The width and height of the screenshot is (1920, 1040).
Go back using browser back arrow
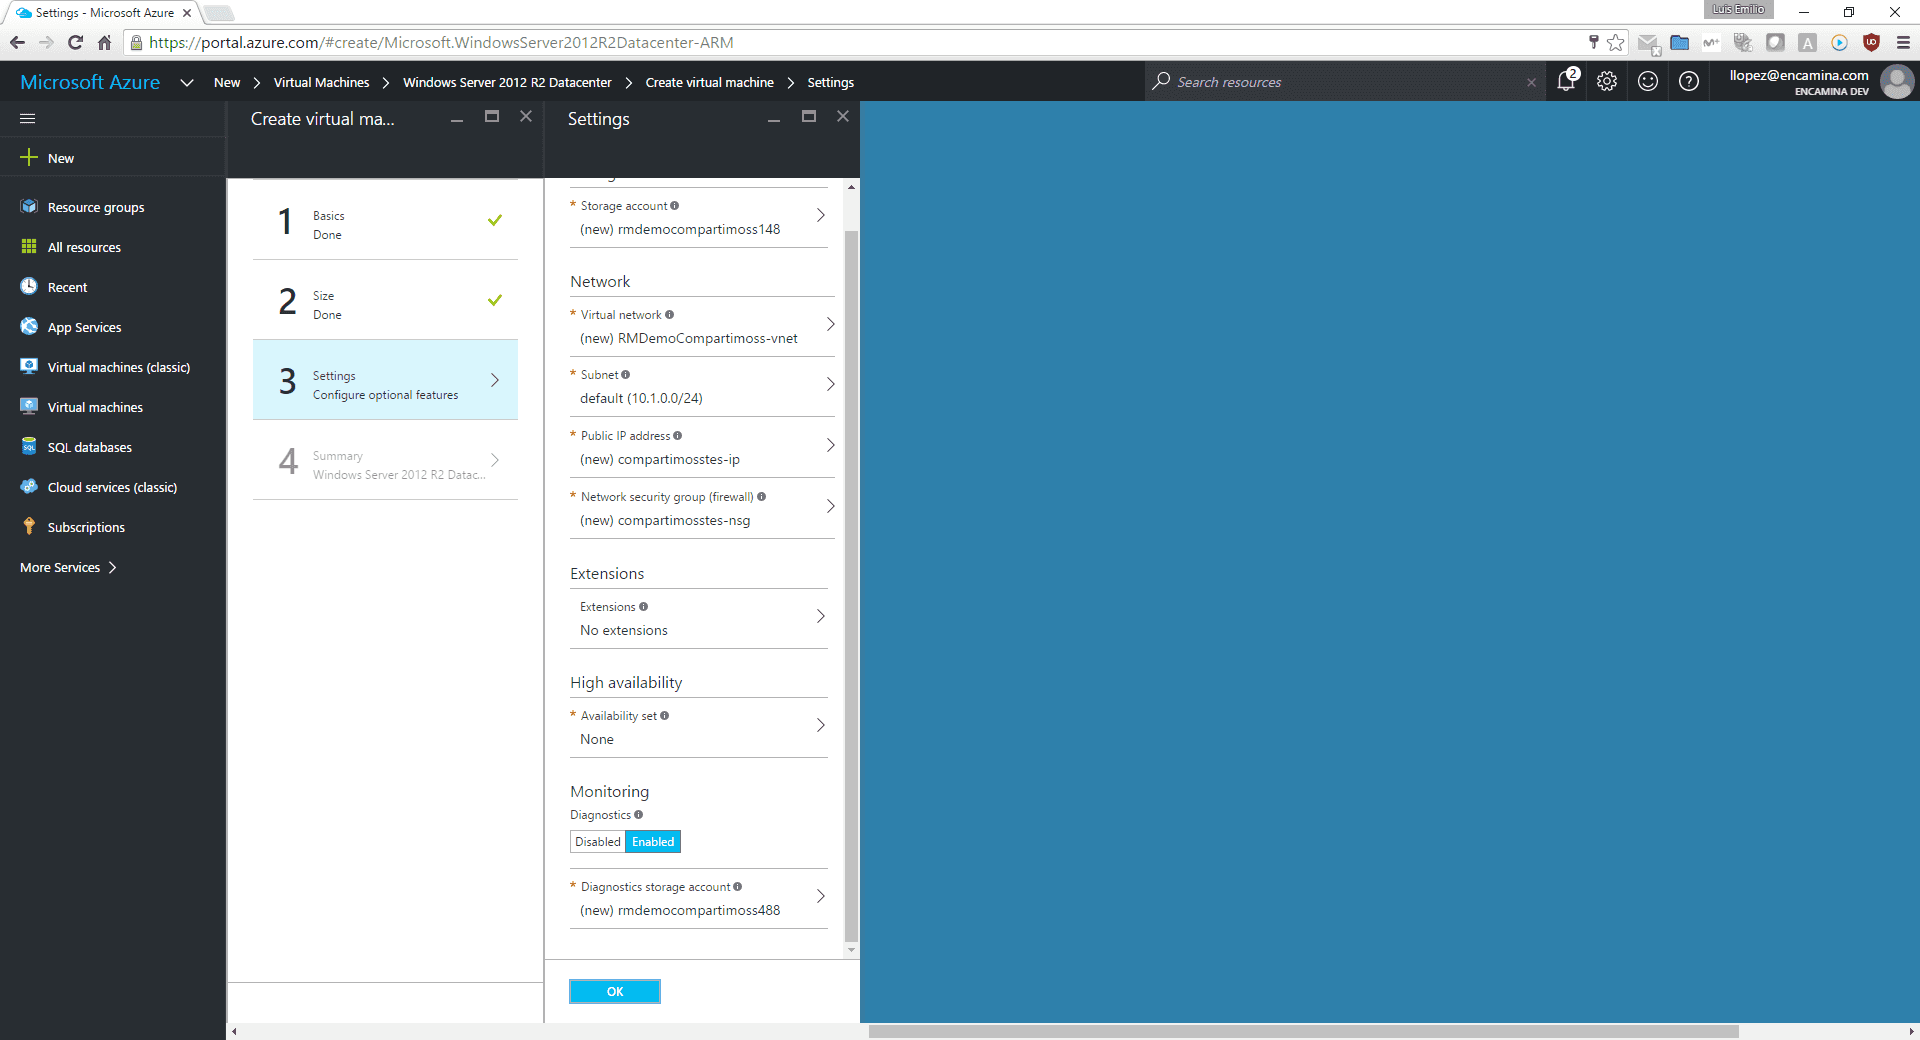17,42
